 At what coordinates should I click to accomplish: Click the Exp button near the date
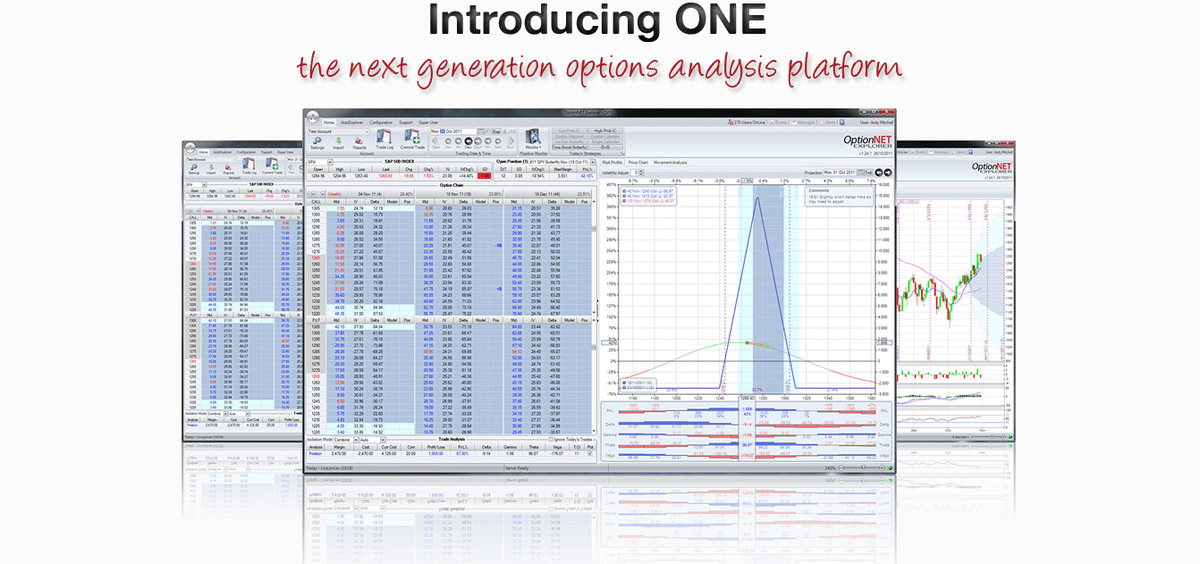click(x=496, y=131)
